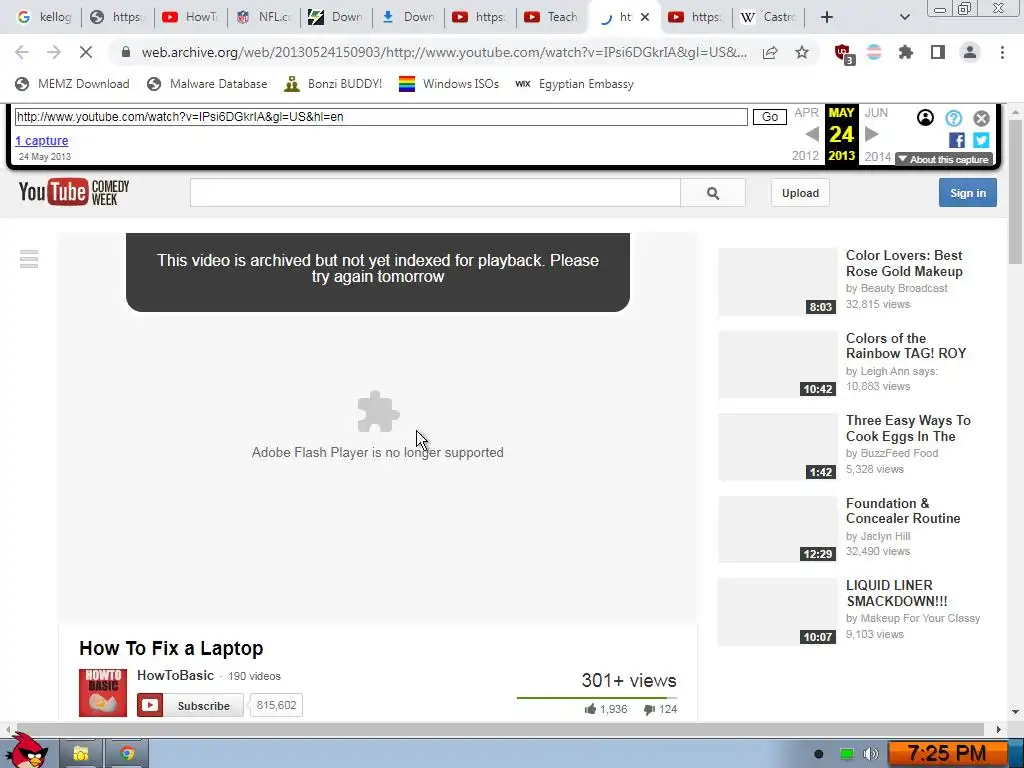Expand tab search dropdown arrow
The width and height of the screenshot is (1024, 768).
pyautogui.click(x=904, y=17)
